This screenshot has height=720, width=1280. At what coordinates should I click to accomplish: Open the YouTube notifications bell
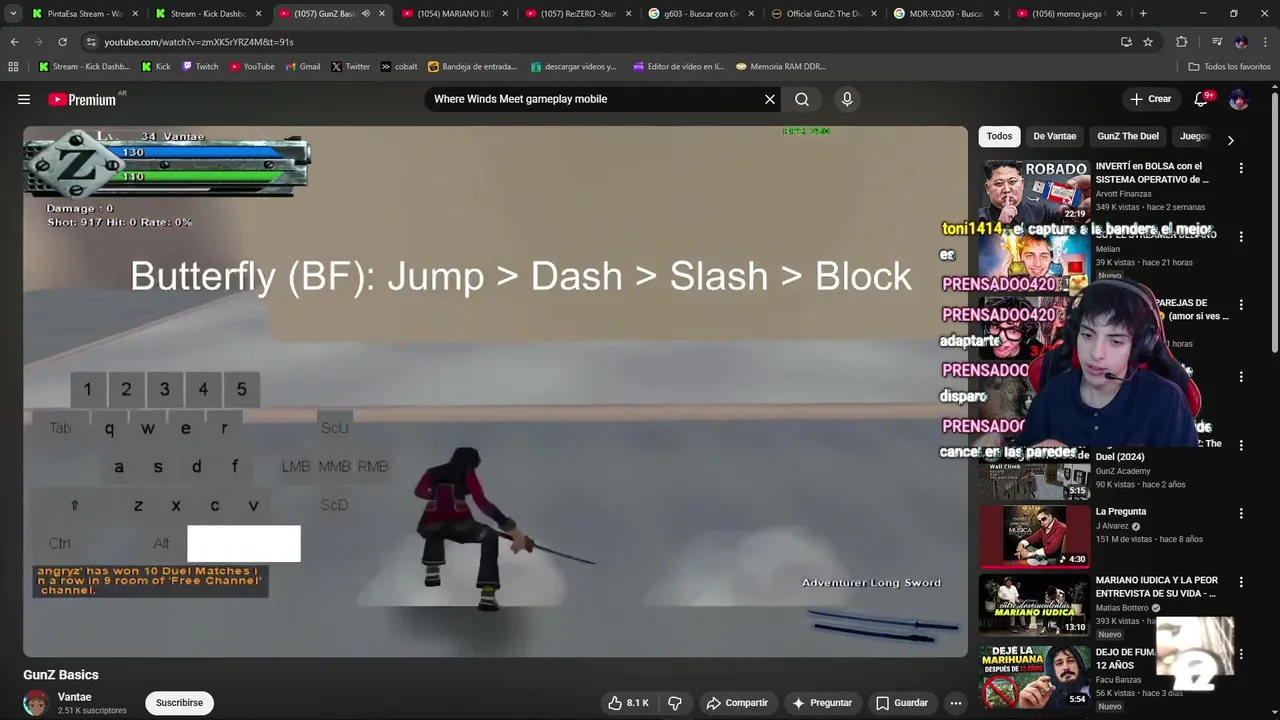pos(1201,99)
